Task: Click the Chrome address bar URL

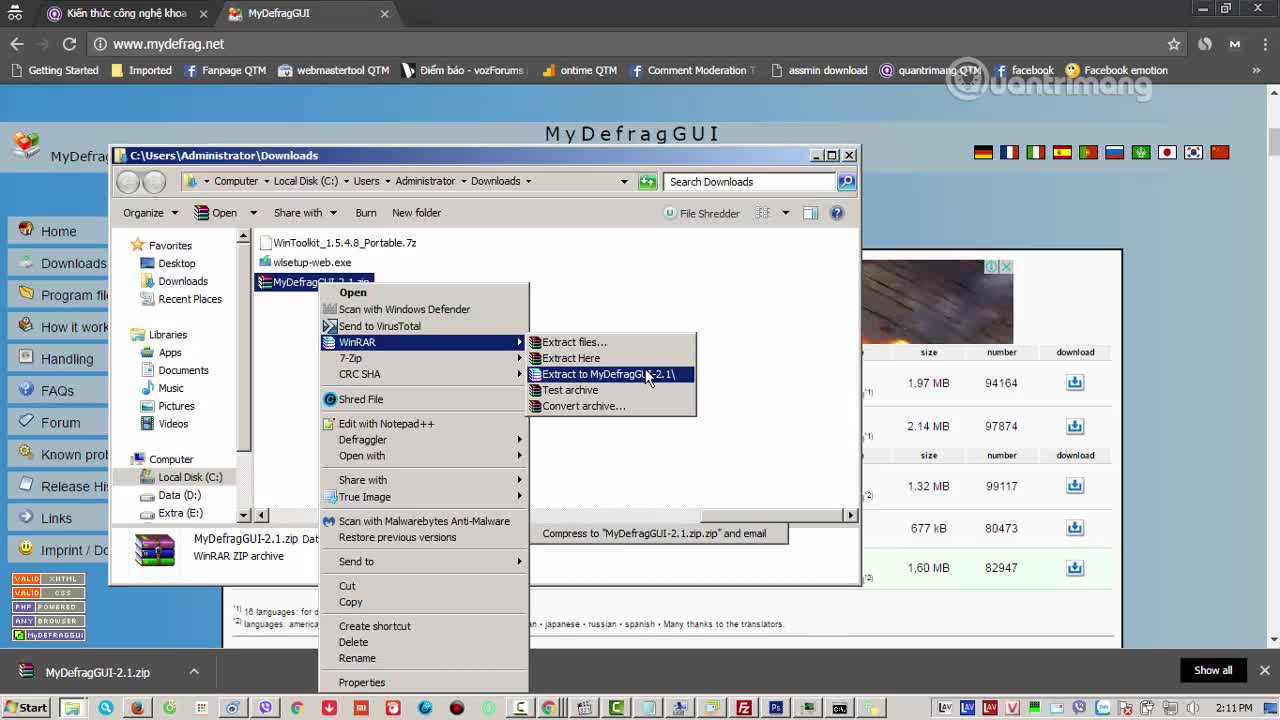Action: coord(168,44)
